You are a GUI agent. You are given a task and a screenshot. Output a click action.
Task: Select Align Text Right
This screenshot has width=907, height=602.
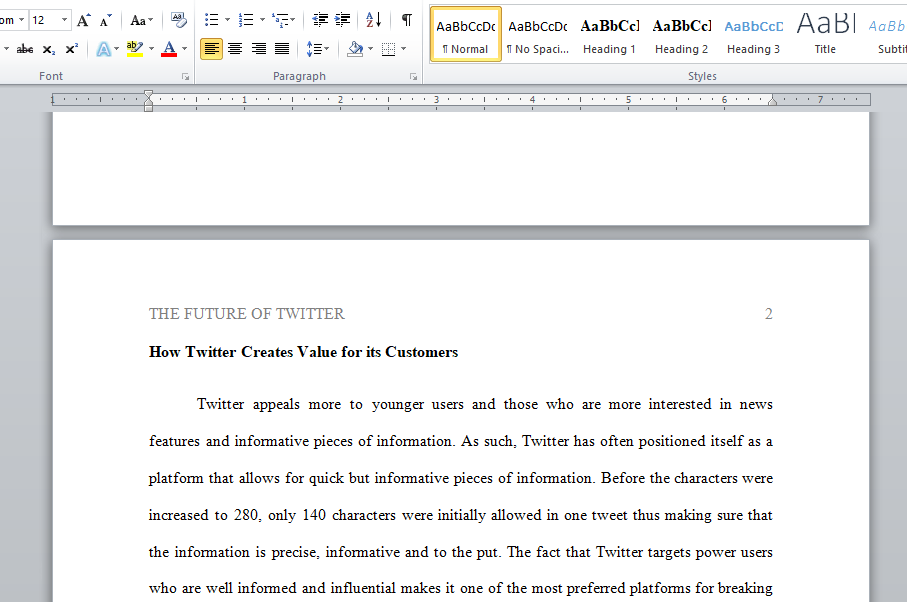pyautogui.click(x=259, y=49)
